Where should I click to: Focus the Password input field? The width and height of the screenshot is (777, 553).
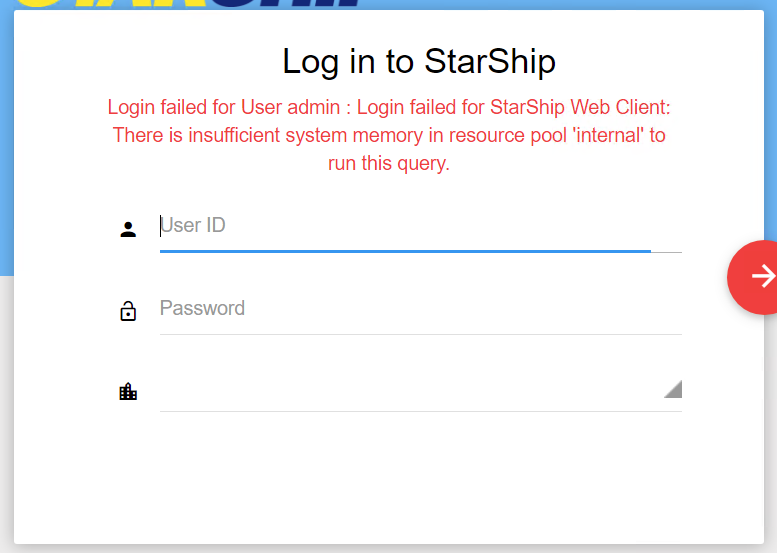point(421,309)
